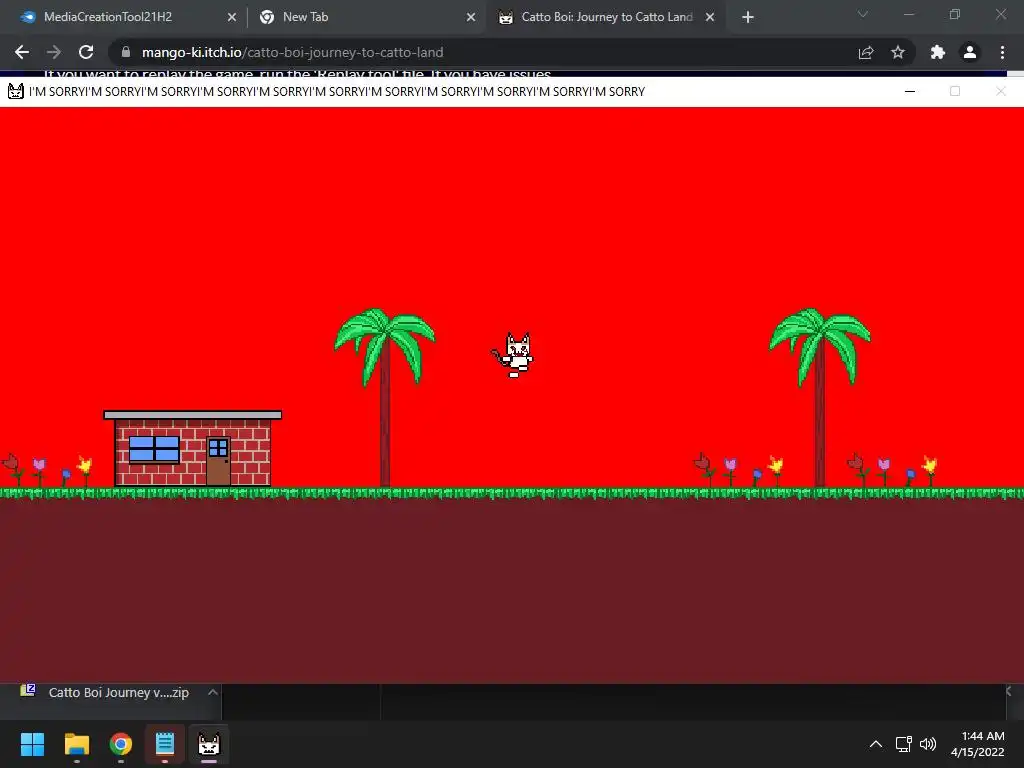
Task: Open the Chrome three-dot menu
Action: point(1002,52)
